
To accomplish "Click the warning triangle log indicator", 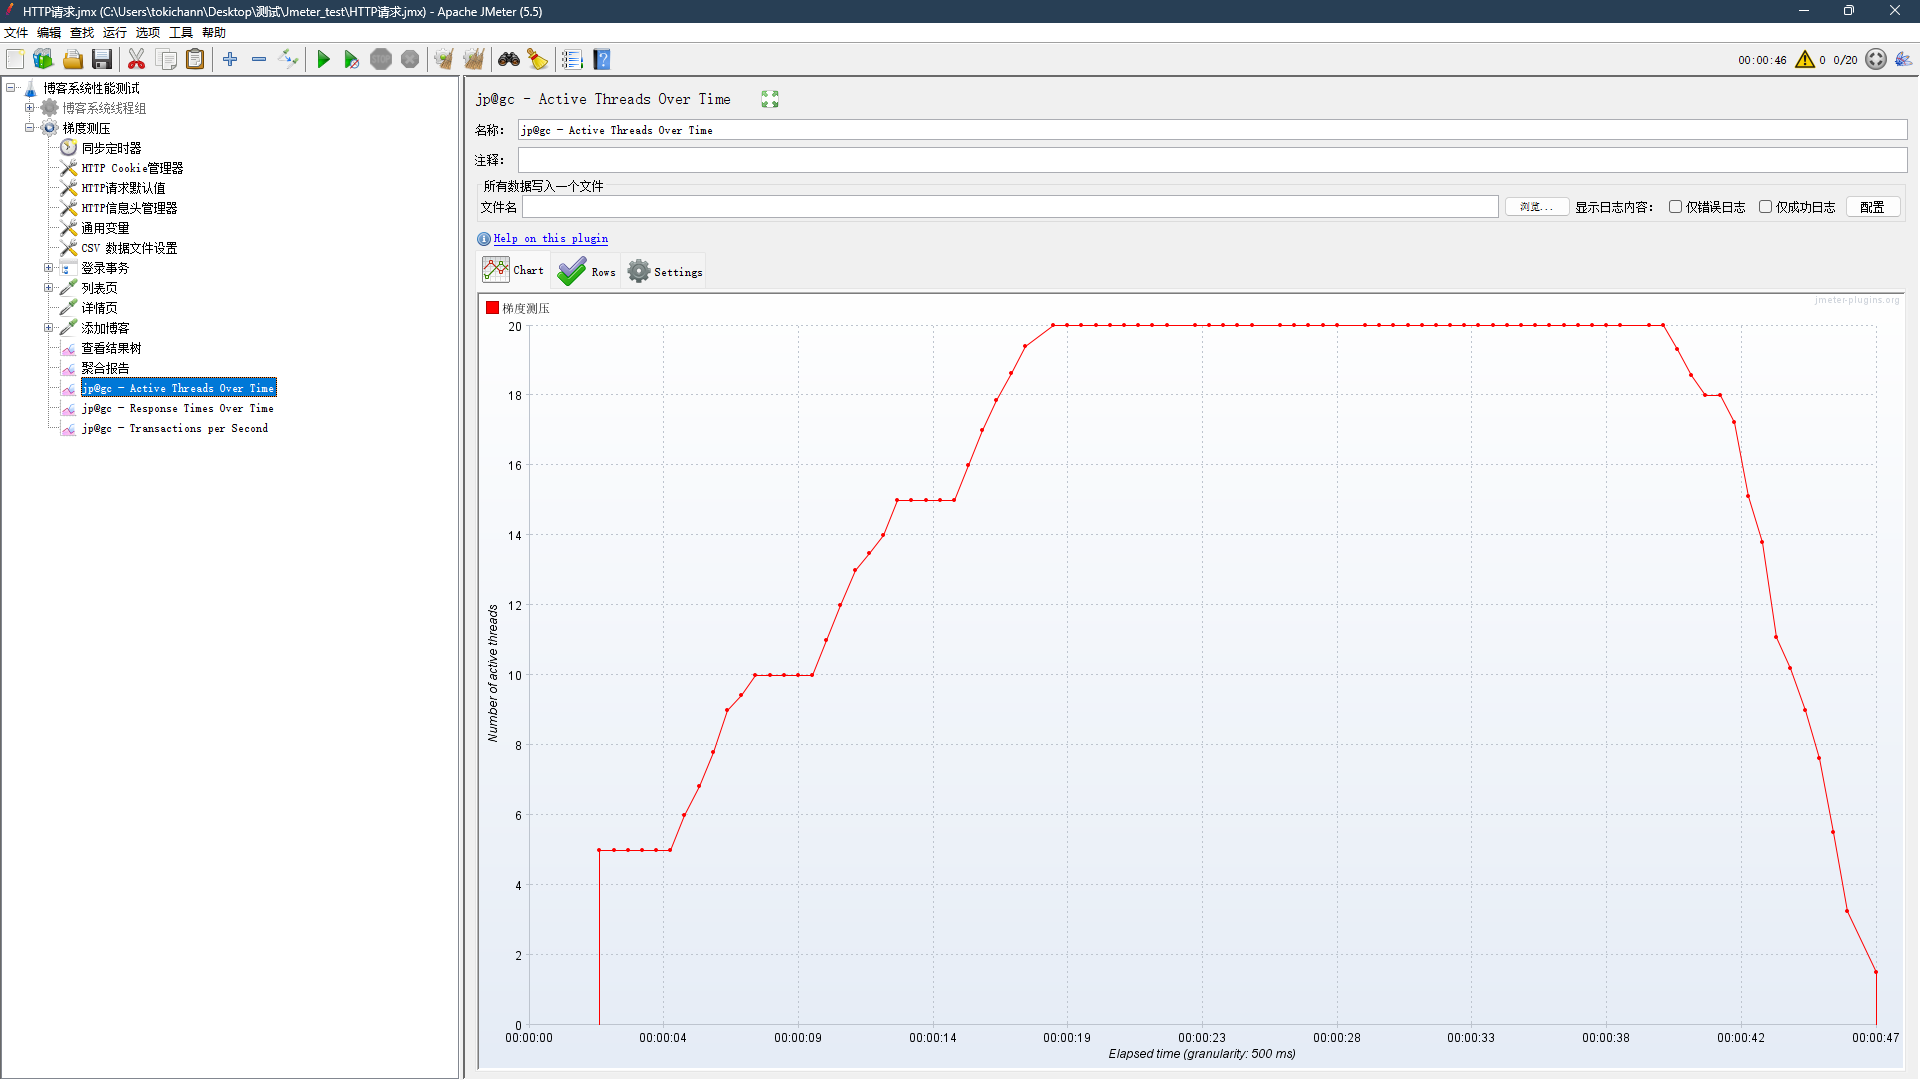I will (x=1805, y=60).
